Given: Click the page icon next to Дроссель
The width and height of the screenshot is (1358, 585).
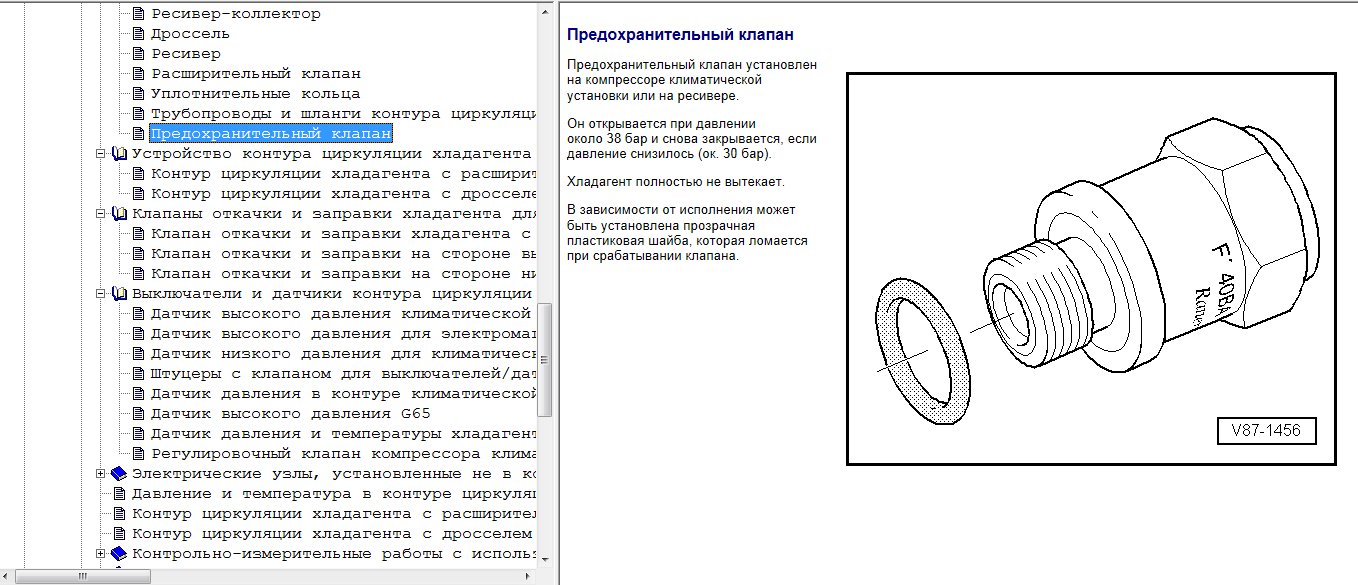Looking at the screenshot, I should click(x=138, y=34).
